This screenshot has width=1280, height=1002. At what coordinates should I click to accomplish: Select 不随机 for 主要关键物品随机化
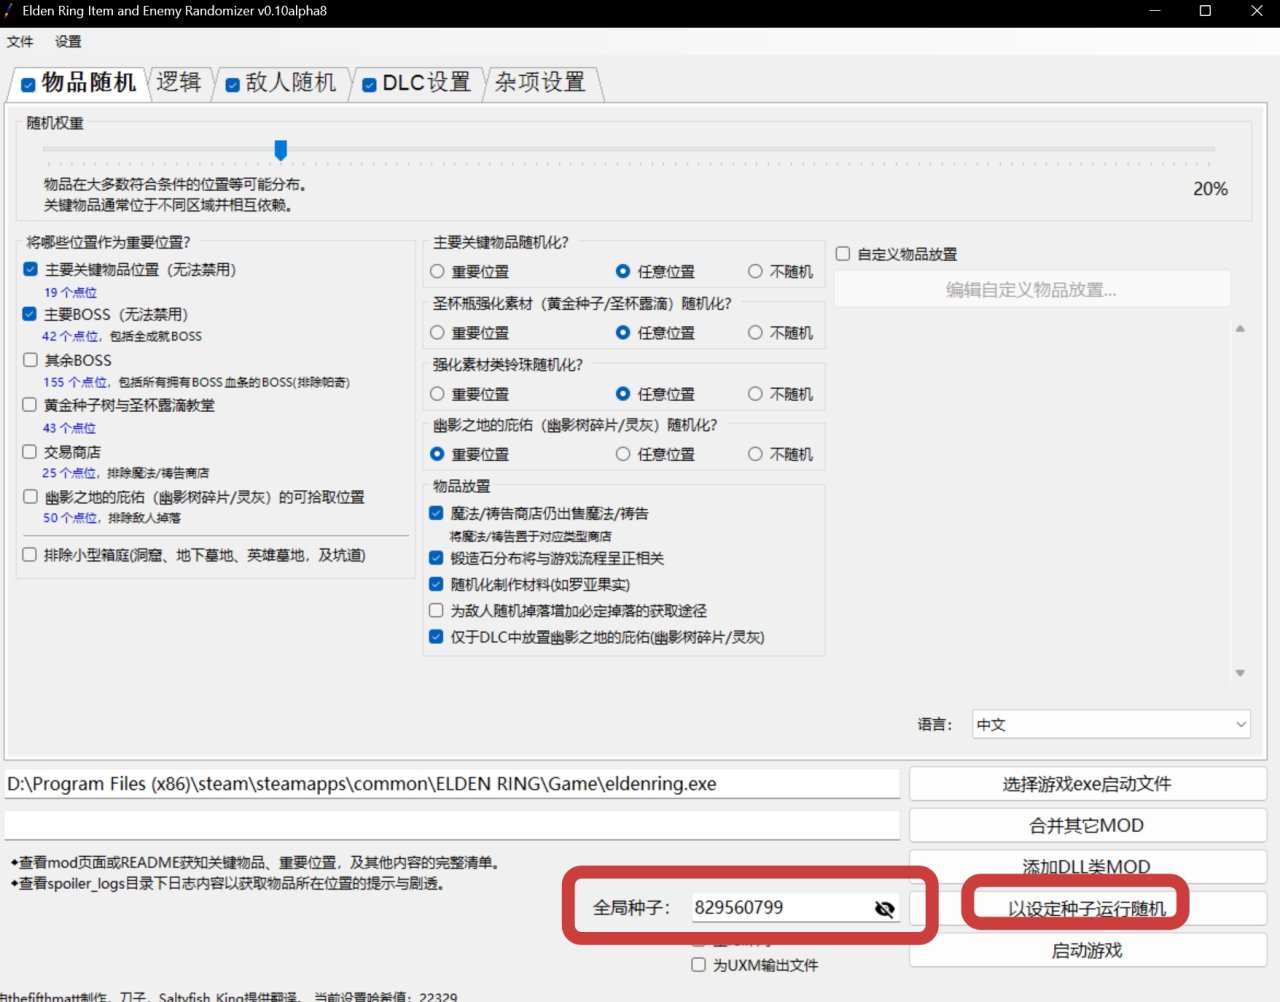(755, 271)
